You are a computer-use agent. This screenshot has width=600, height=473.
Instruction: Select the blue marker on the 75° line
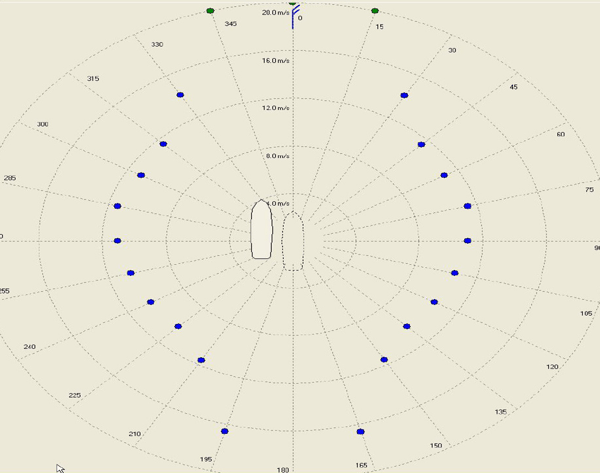467,206
